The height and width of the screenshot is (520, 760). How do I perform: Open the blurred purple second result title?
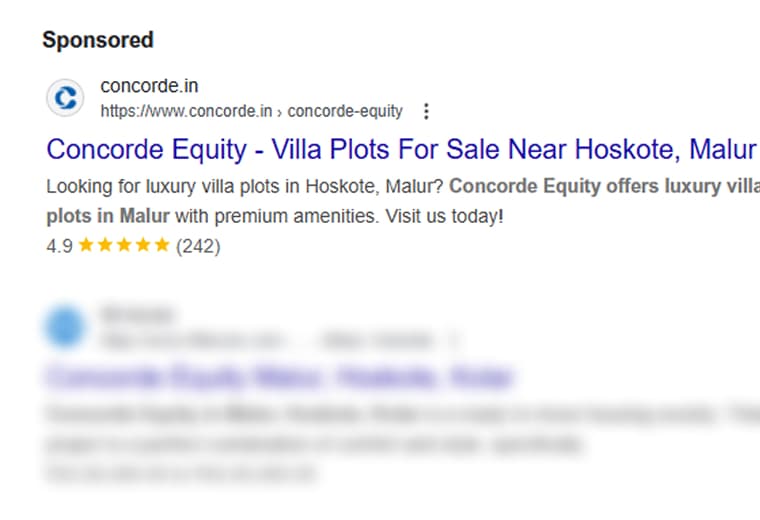280,377
